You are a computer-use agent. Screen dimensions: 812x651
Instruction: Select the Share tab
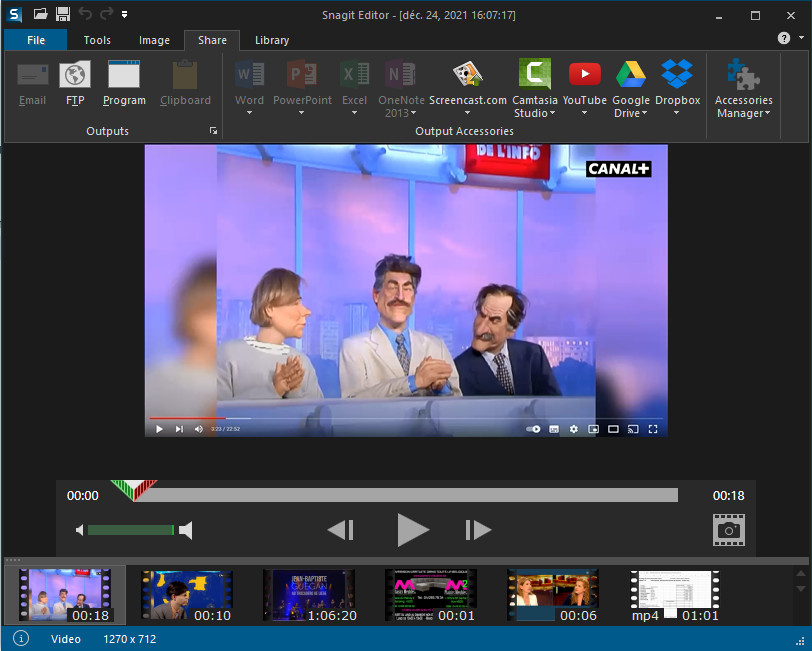point(212,40)
